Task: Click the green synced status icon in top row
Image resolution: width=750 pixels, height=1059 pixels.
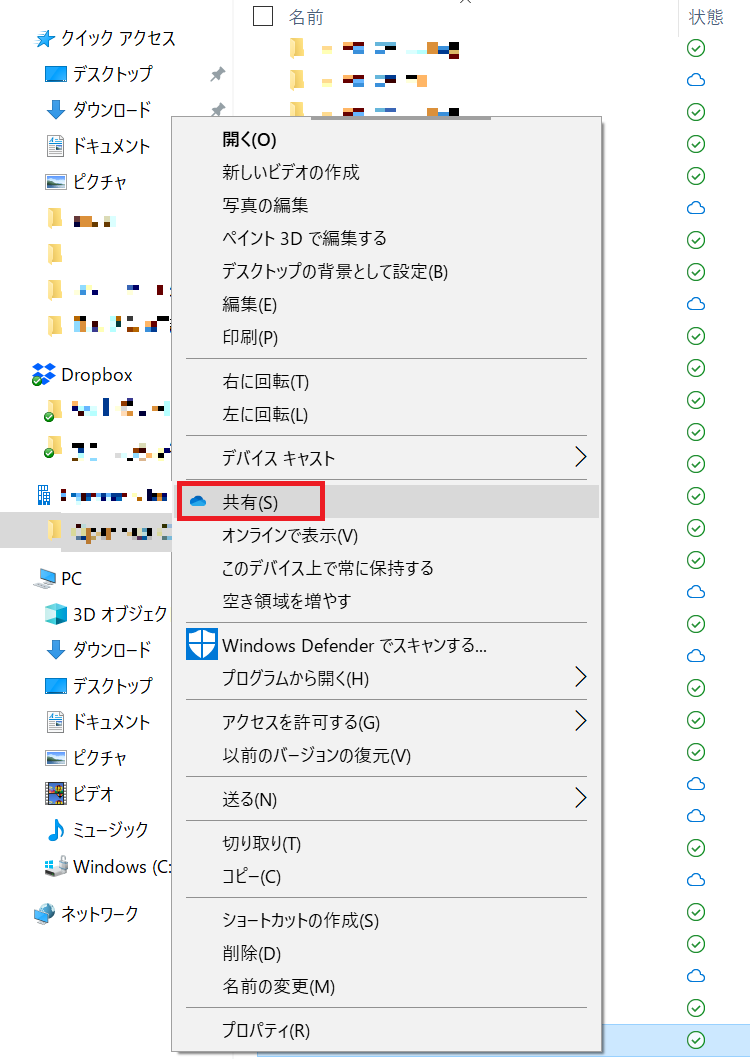Action: (x=696, y=48)
